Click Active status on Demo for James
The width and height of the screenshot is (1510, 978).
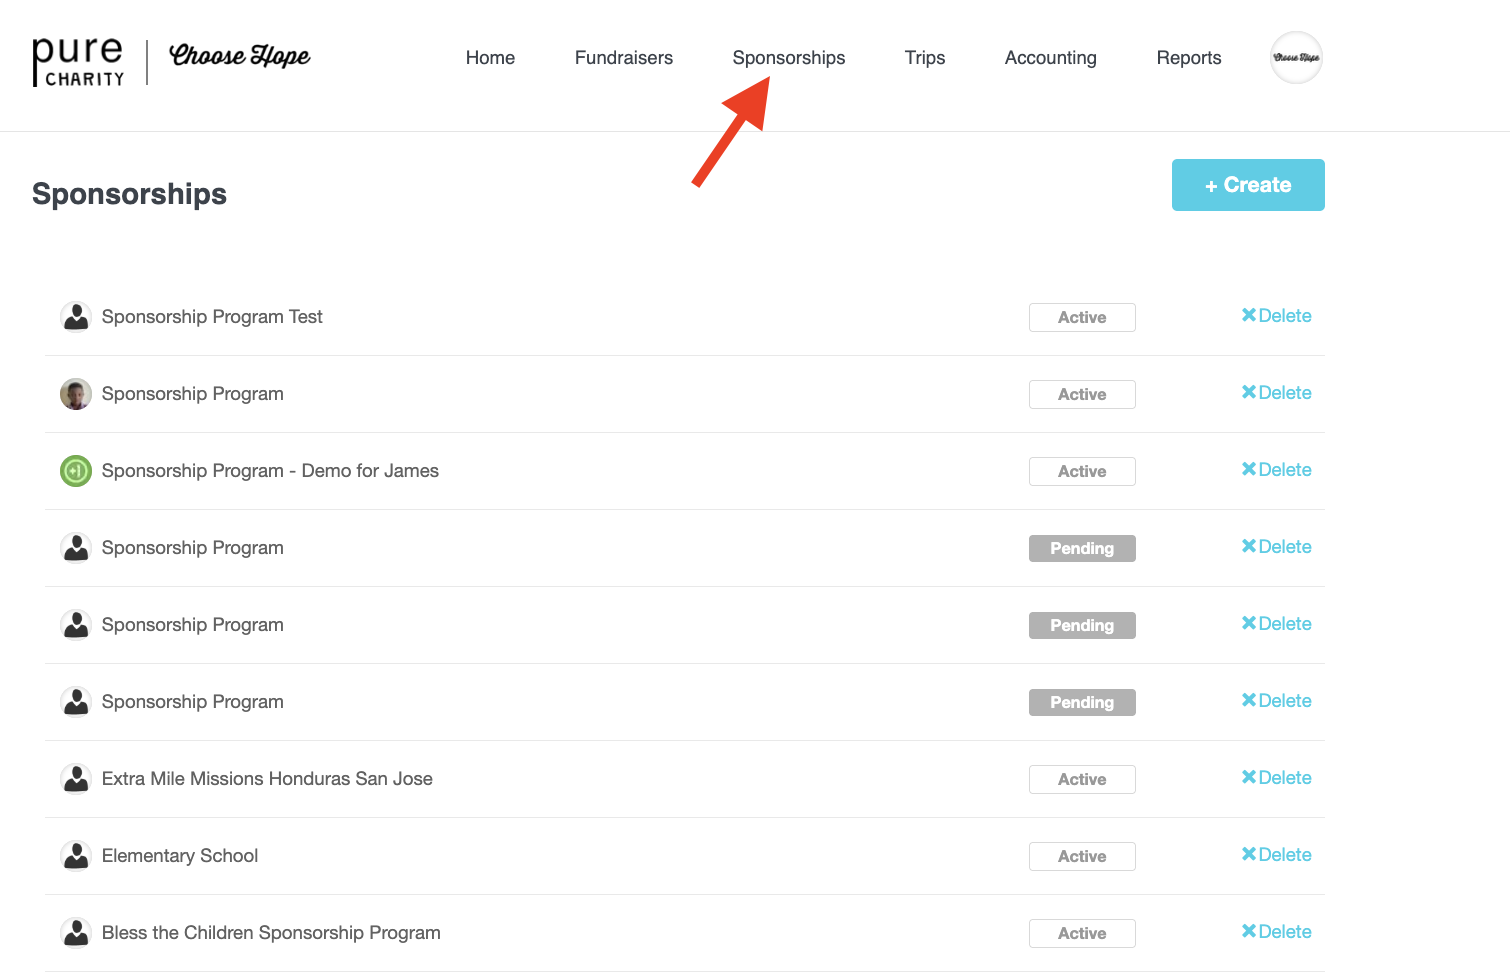(x=1082, y=471)
